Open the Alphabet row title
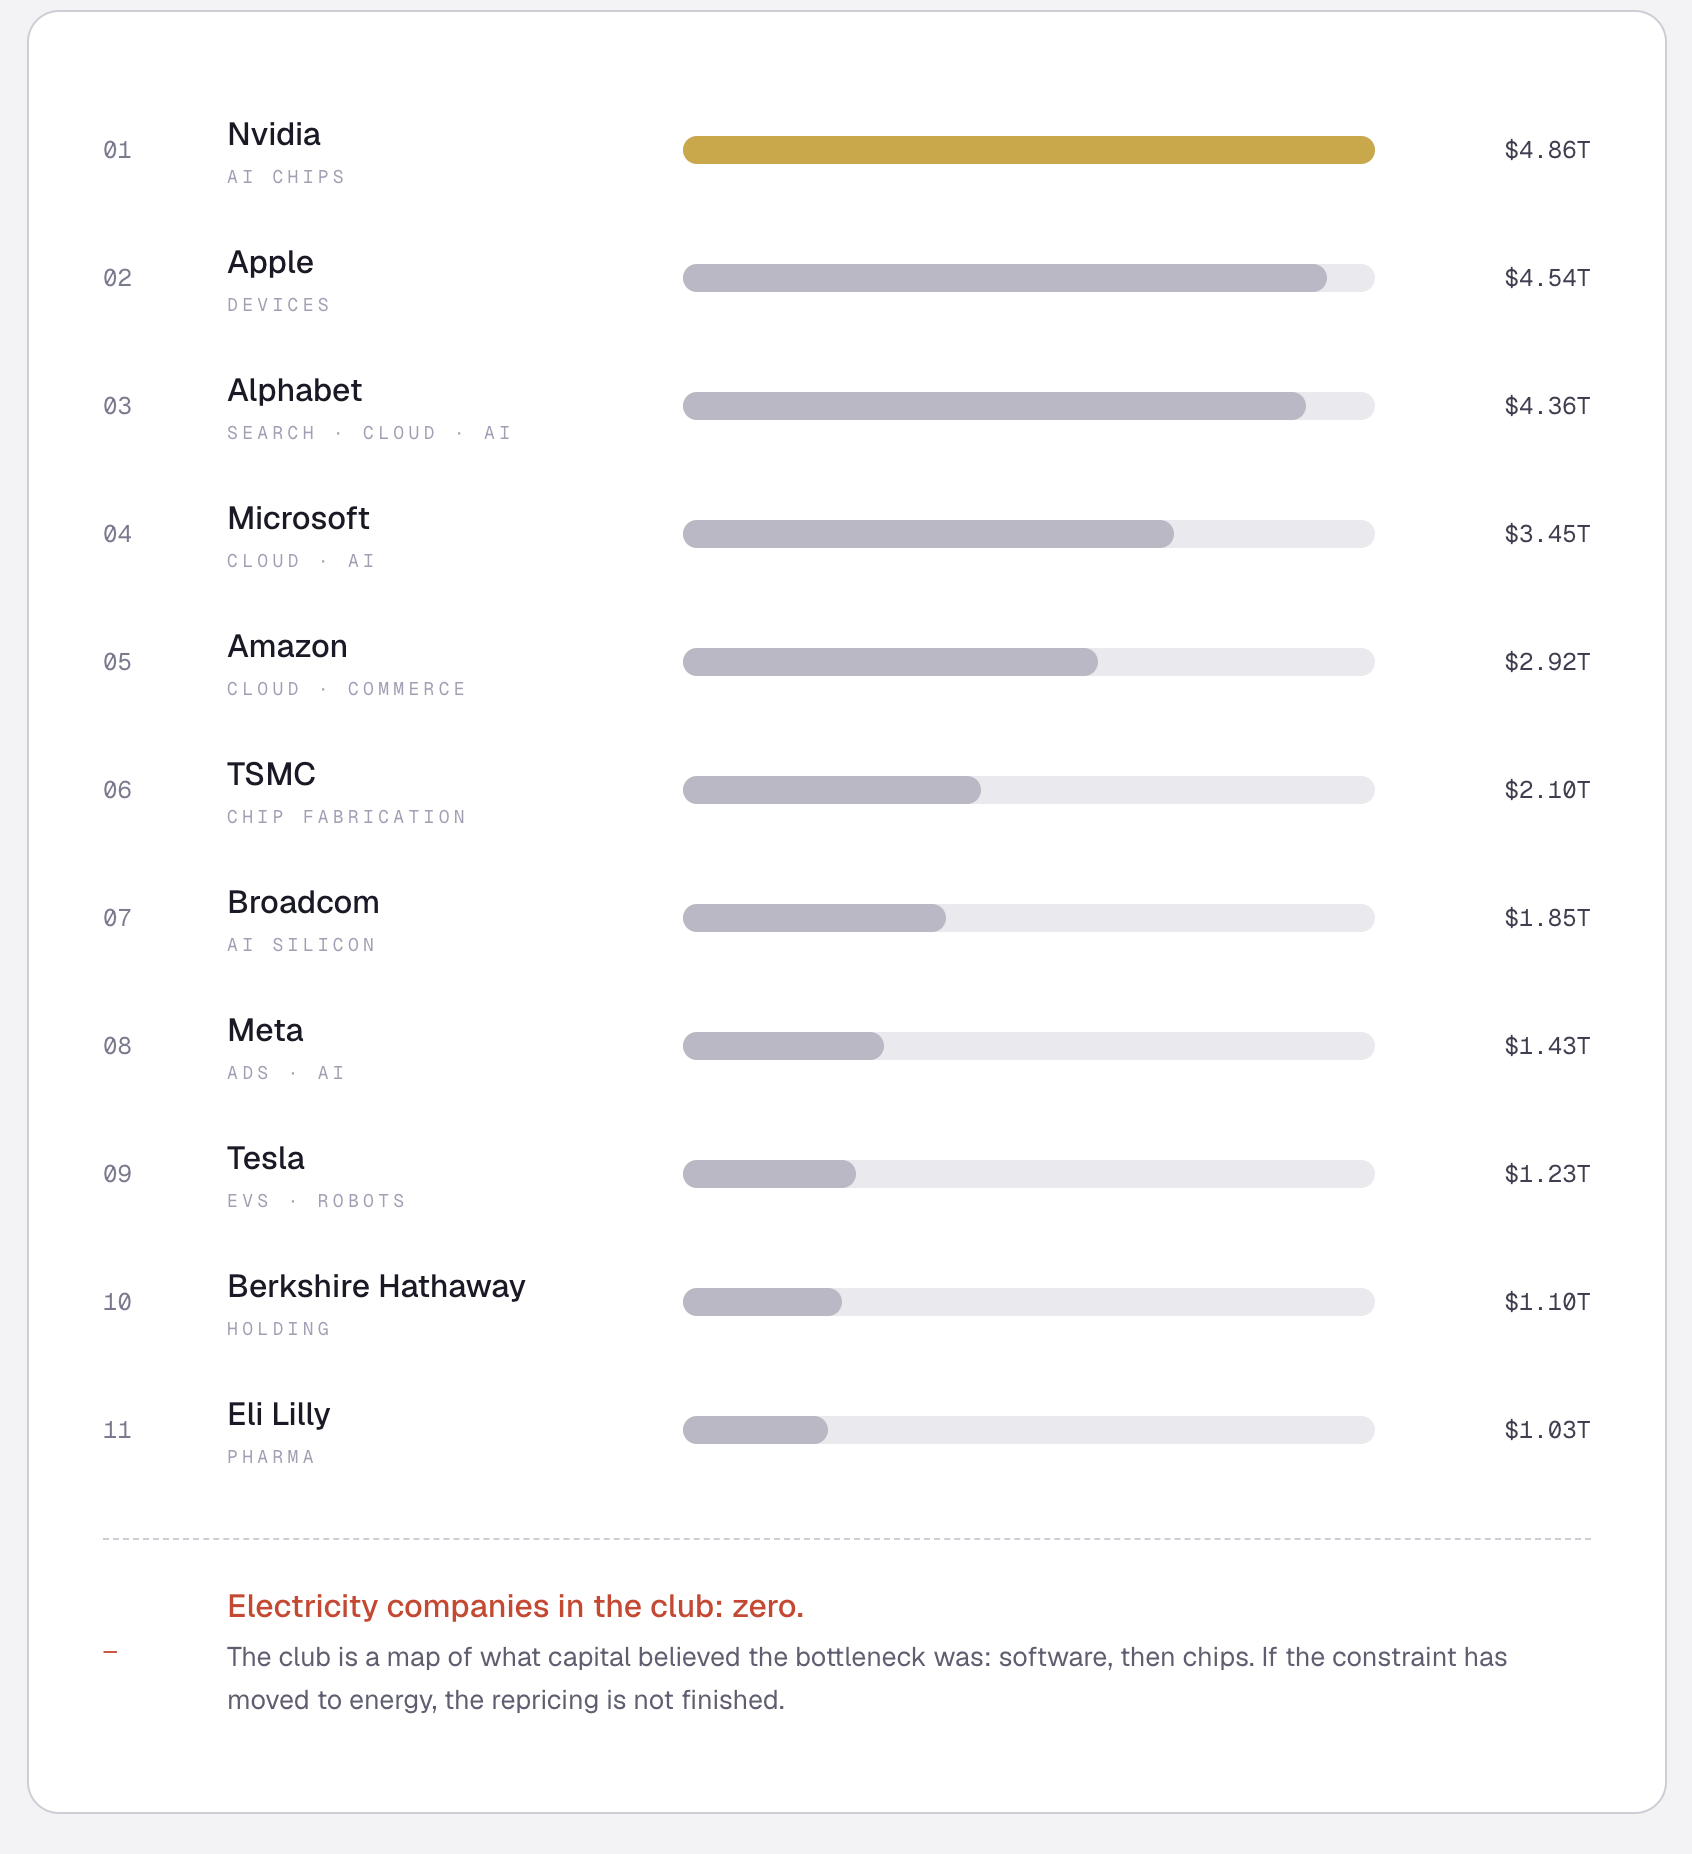 (x=295, y=390)
